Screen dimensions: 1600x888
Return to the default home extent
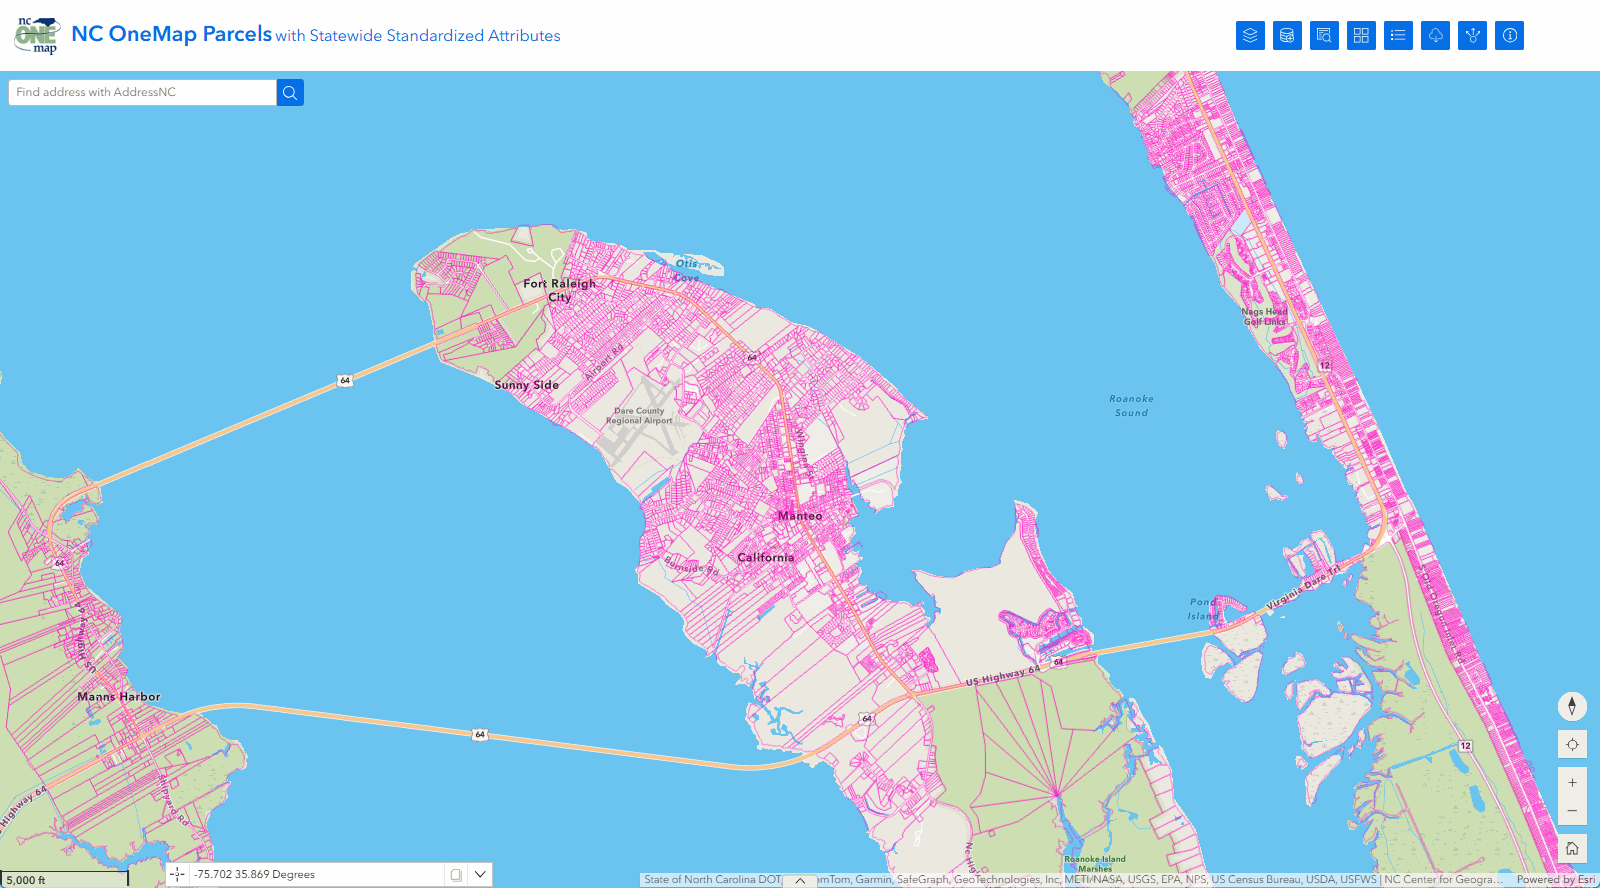[x=1572, y=849]
